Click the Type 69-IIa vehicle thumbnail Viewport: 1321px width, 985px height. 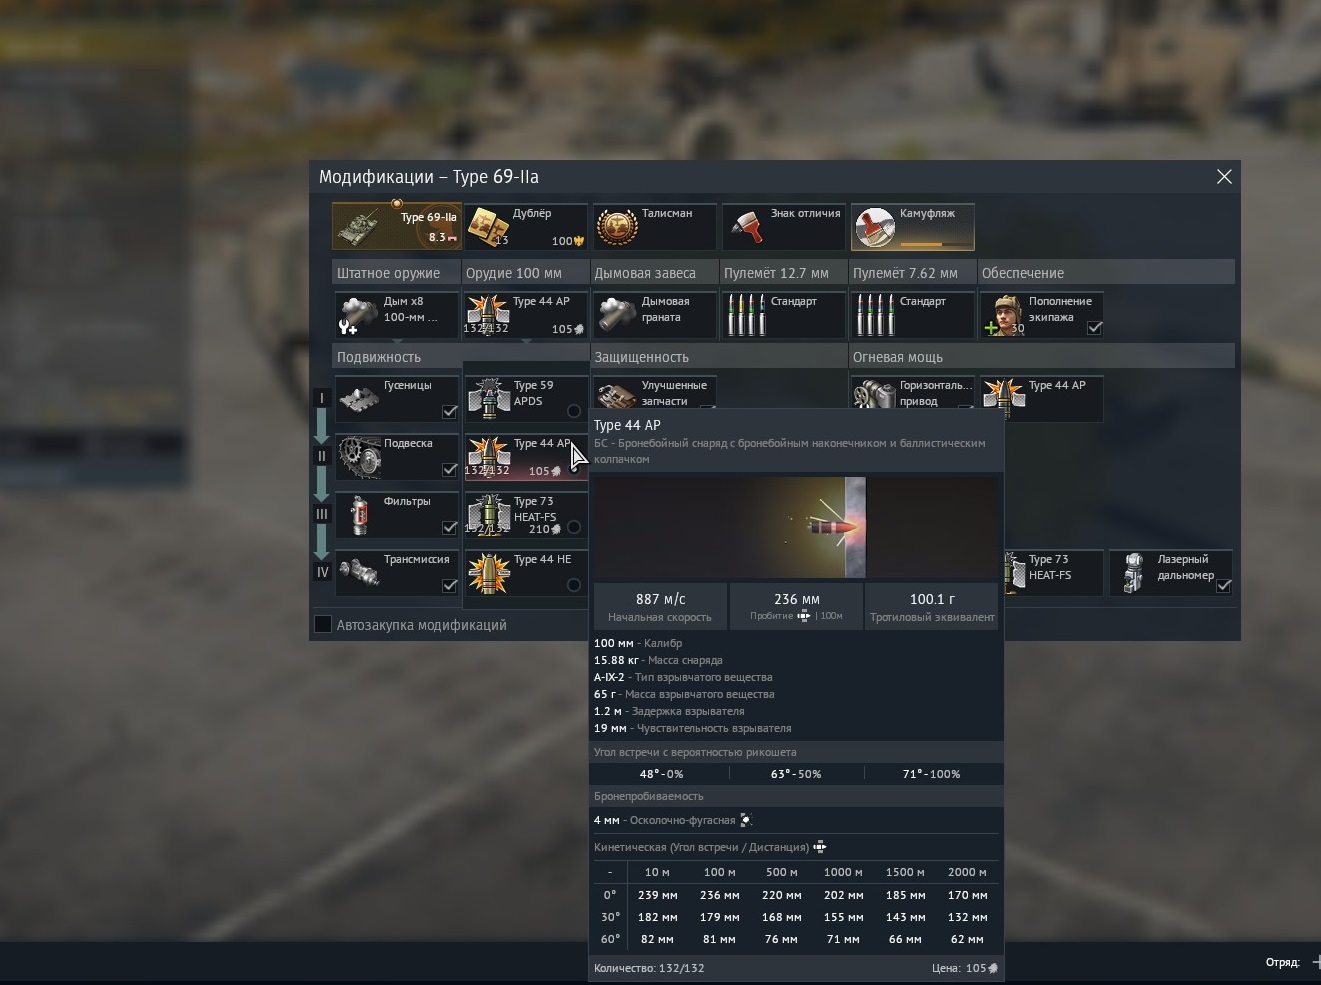[396, 227]
